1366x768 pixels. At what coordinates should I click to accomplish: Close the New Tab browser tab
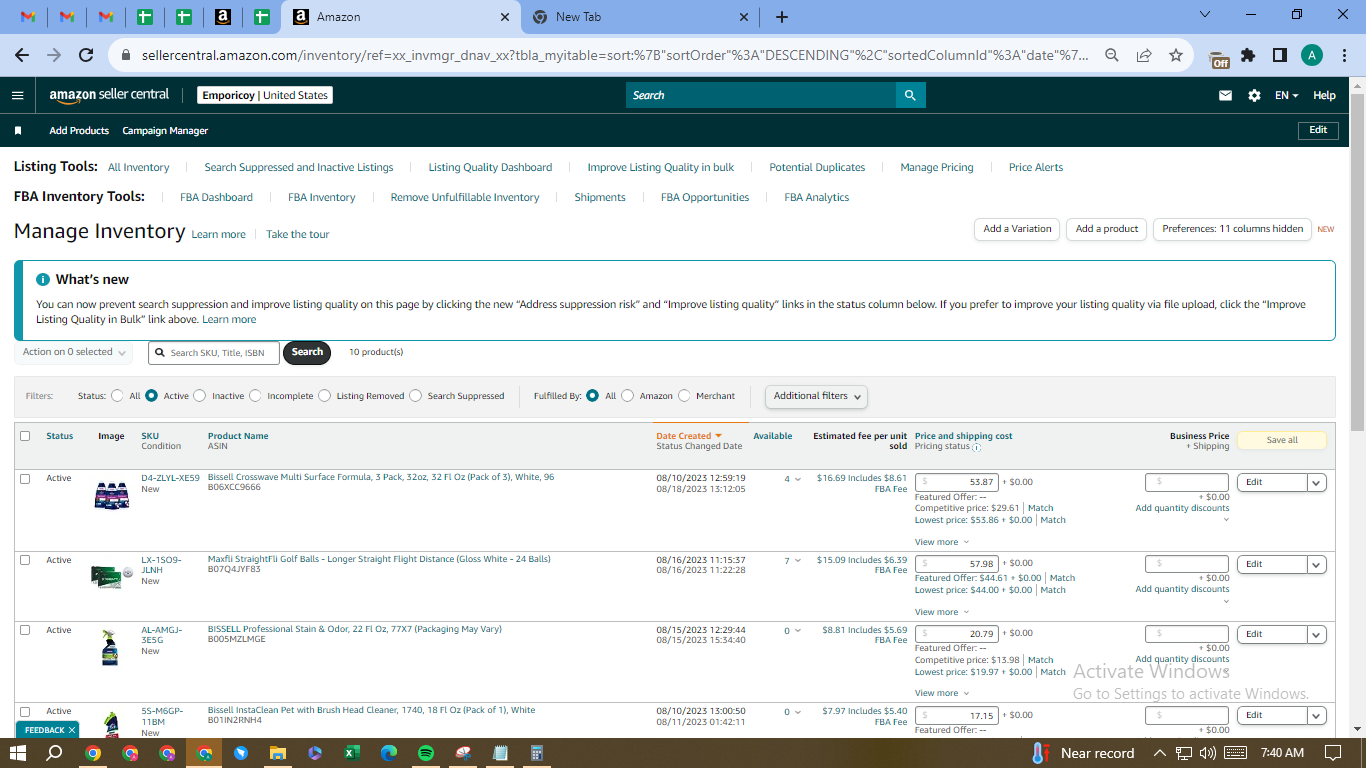tap(743, 17)
